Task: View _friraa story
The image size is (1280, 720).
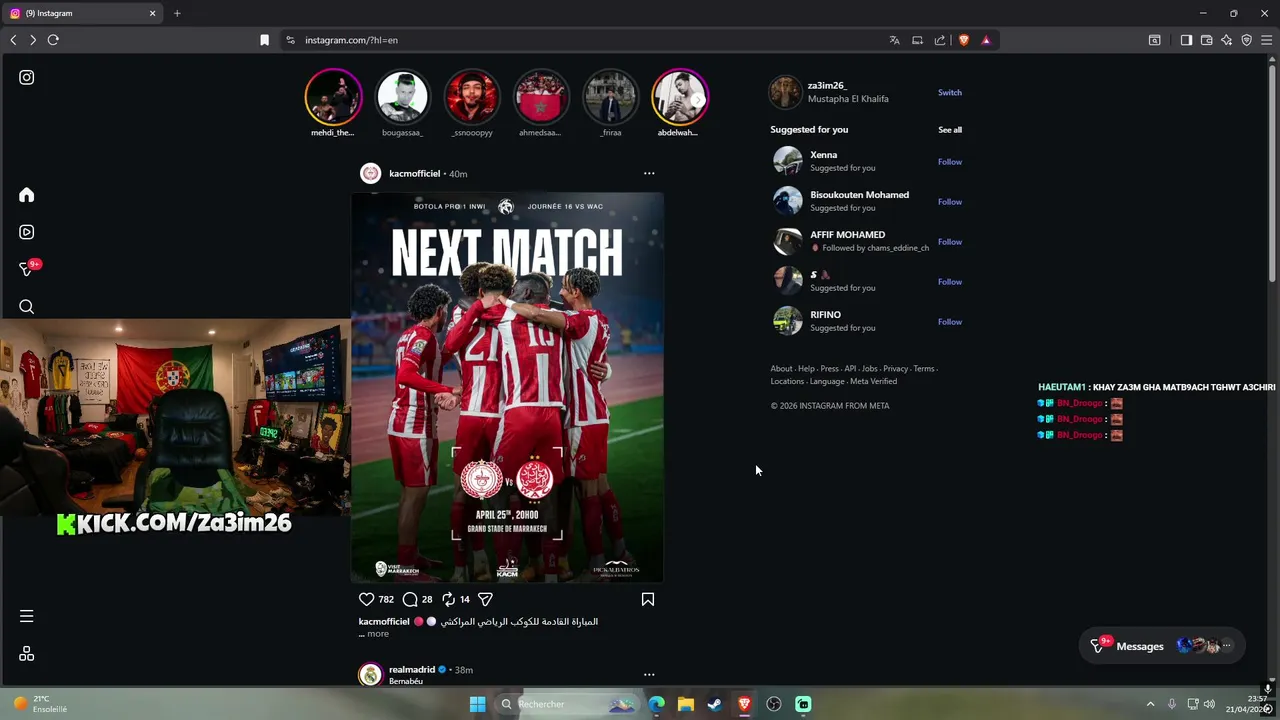Action: (x=611, y=97)
